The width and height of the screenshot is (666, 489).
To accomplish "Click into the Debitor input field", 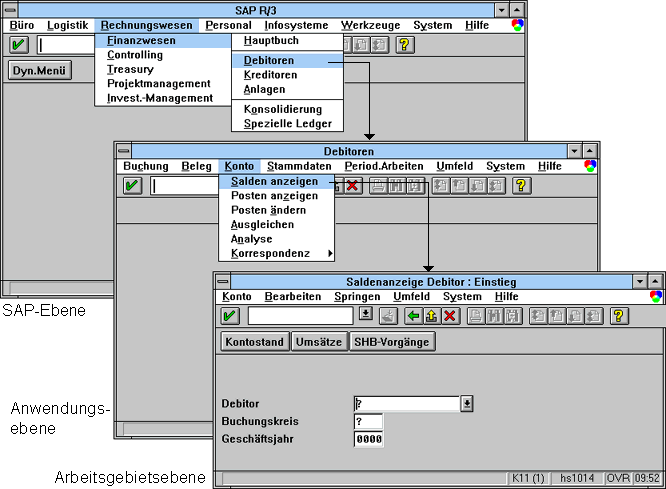I will point(406,404).
